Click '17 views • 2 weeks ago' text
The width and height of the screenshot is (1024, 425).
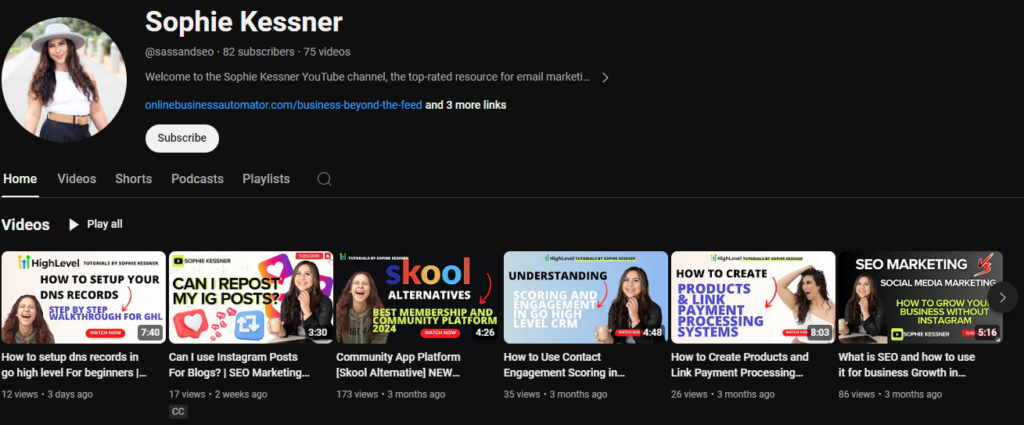pos(218,394)
